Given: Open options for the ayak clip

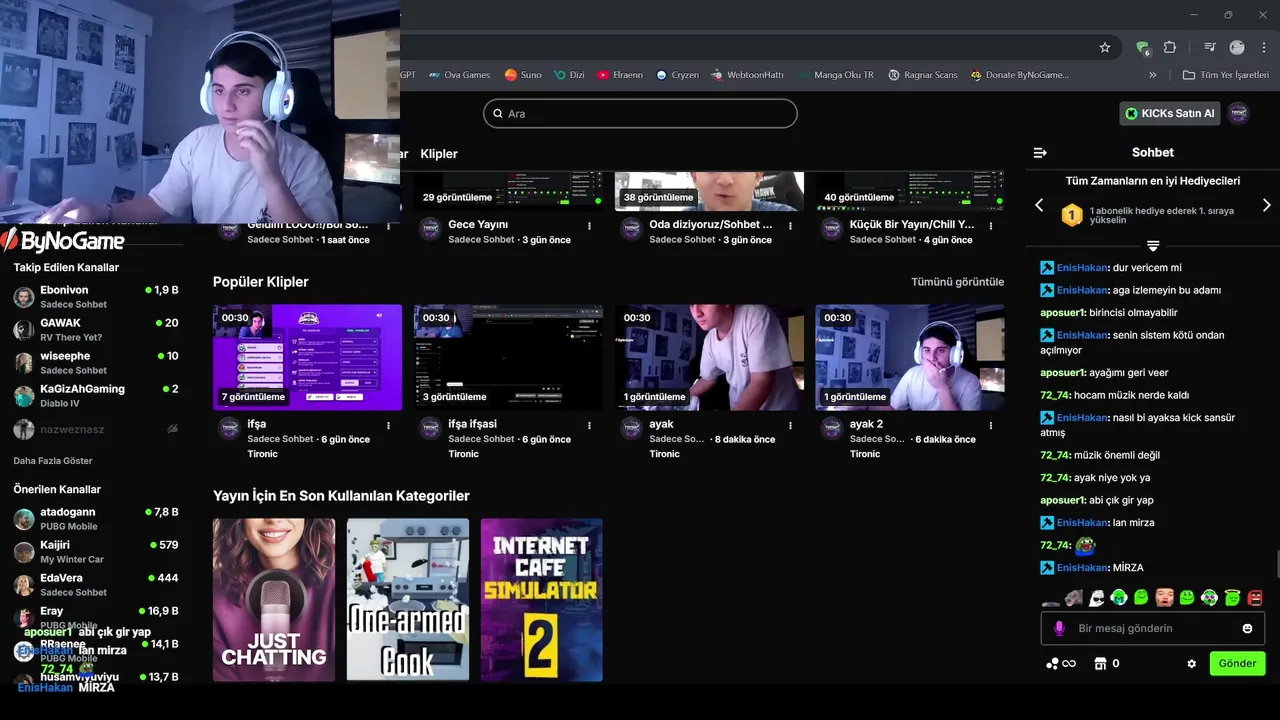Looking at the screenshot, I should (790, 426).
